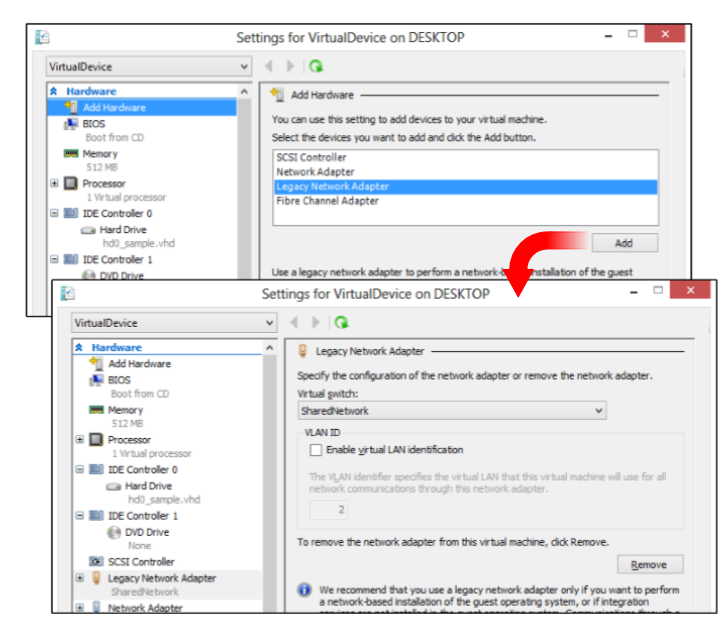The image size is (723, 637).
Task: Go forward using the right arrow in the front window
Action: pos(316,322)
